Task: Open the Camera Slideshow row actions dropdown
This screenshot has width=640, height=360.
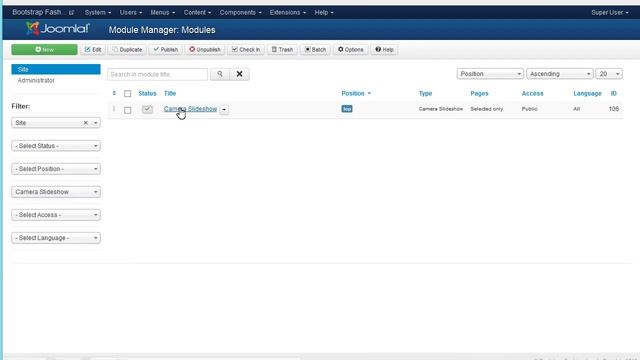Action: [x=224, y=110]
